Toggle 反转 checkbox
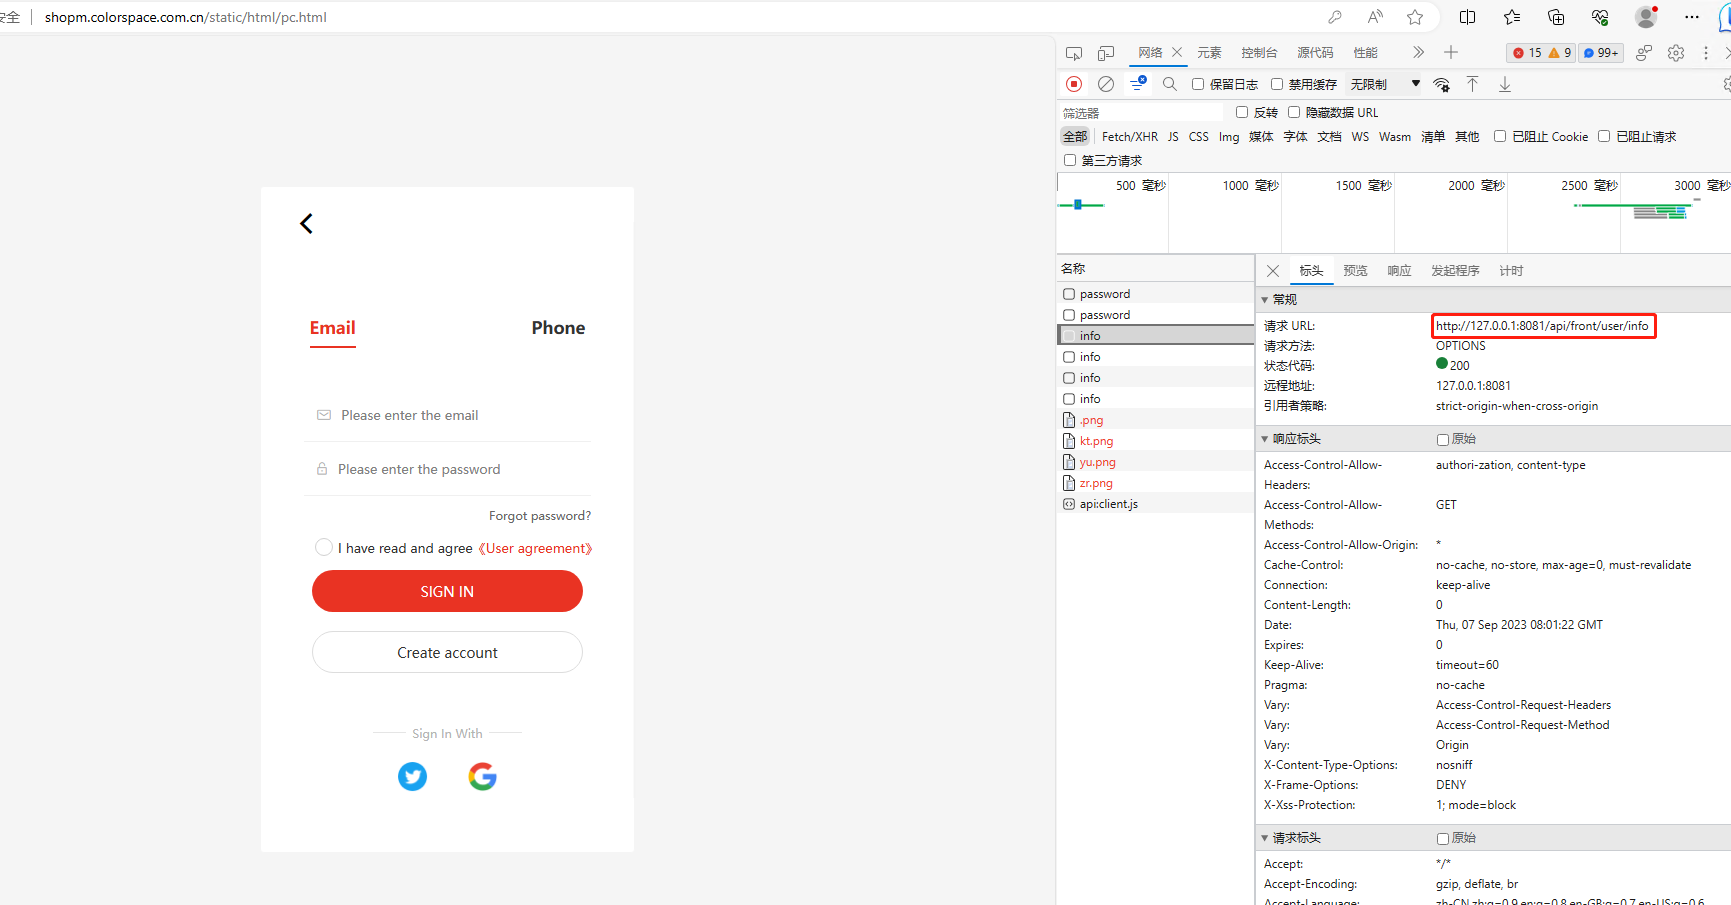The height and width of the screenshot is (905, 1731). pyautogui.click(x=1242, y=112)
